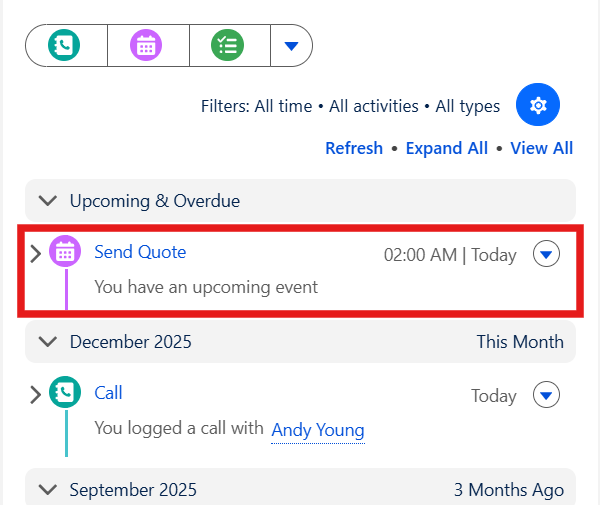The width and height of the screenshot is (600, 505).
Task: Click the Refresh link
Action: [354, 148]
